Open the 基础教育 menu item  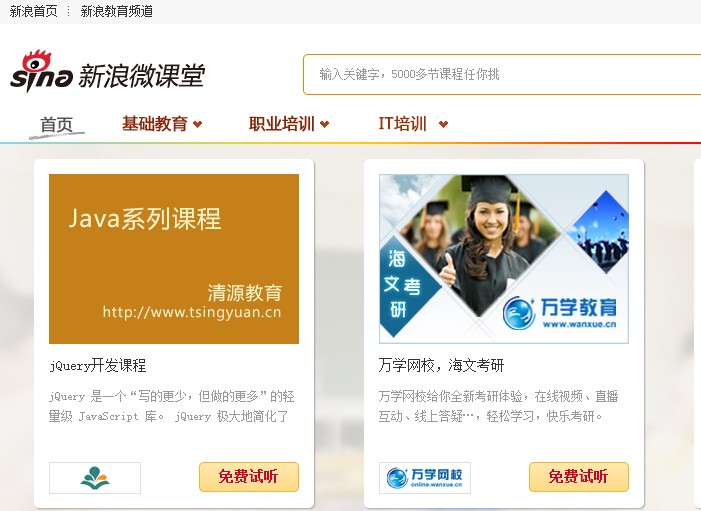click(154, 124)
